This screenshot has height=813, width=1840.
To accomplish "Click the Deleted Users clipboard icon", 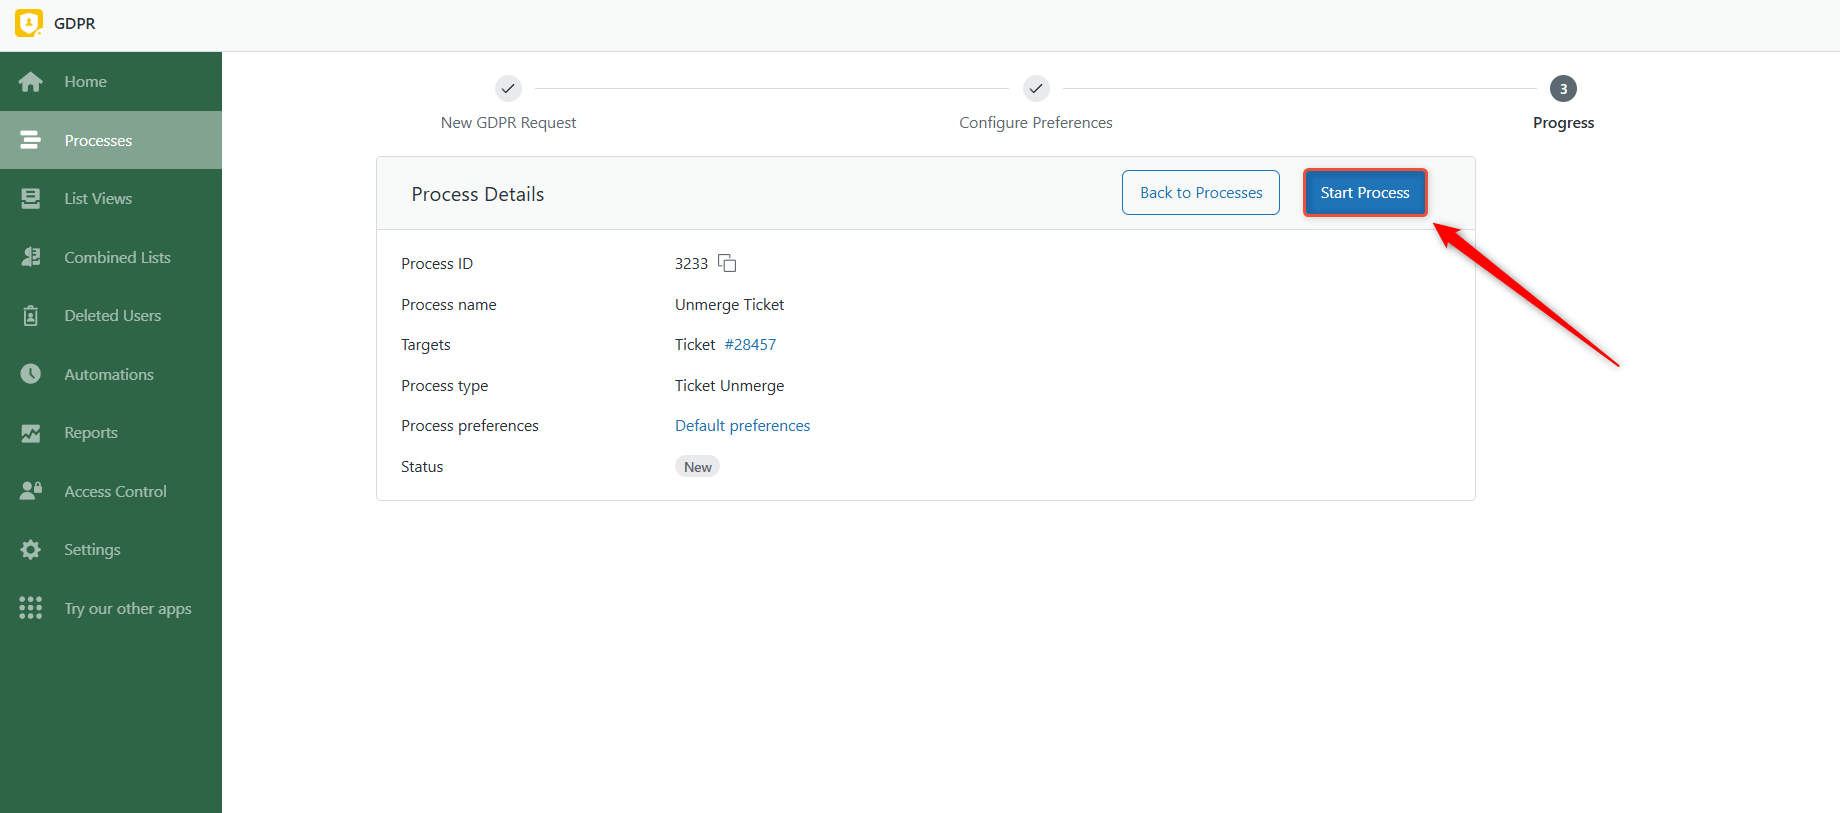I will (x=31, y=316).
